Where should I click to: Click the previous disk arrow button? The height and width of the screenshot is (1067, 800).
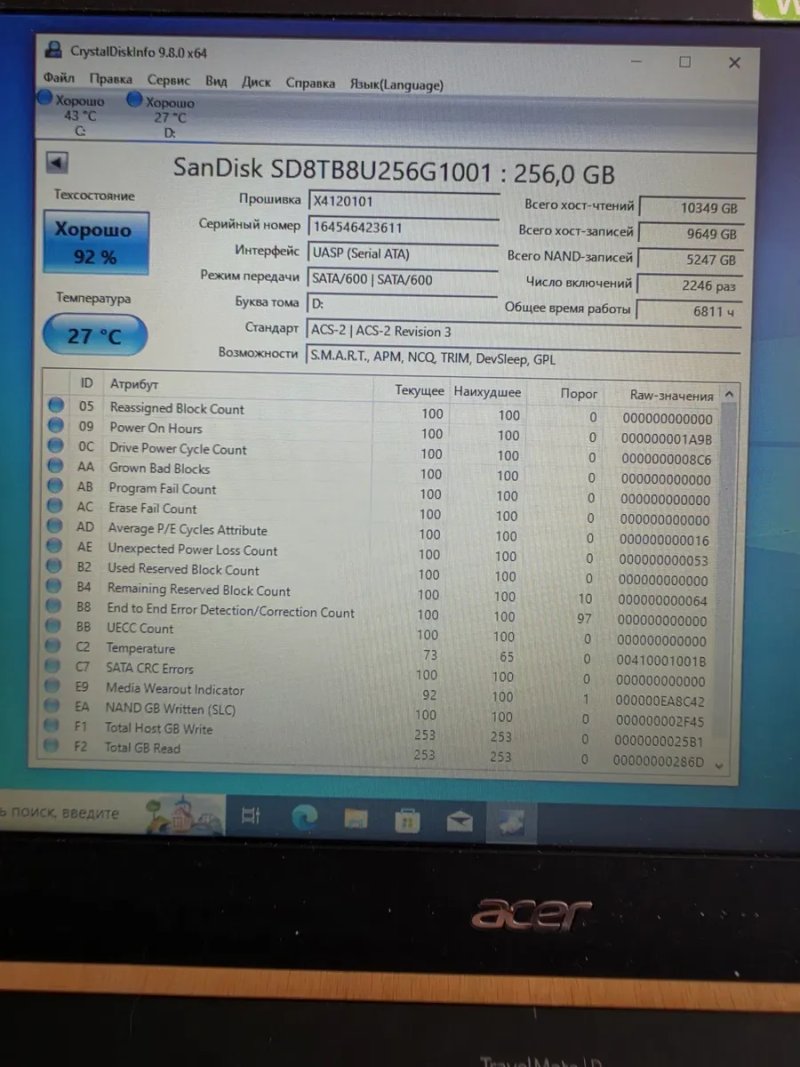point(56,163)
